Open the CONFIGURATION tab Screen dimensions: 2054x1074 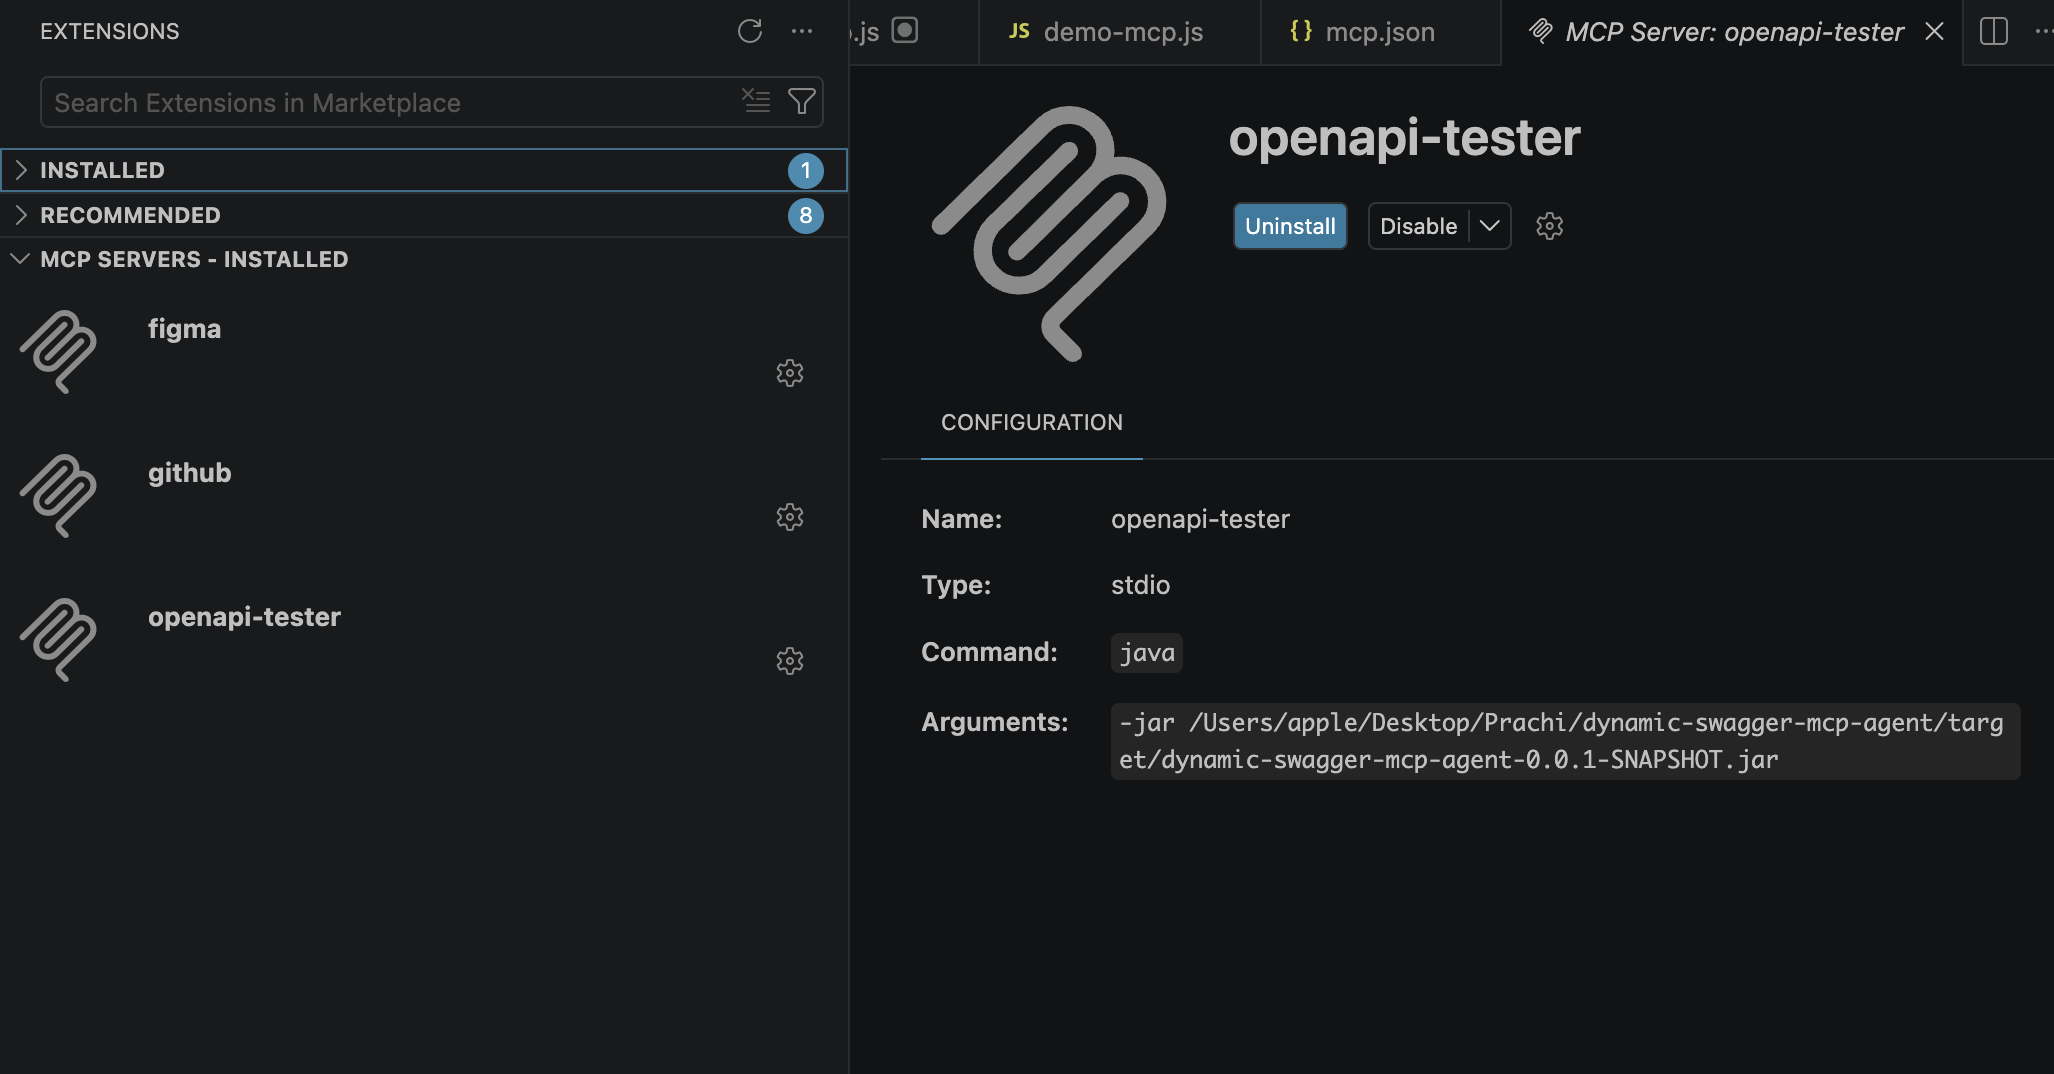point(1032,422)
